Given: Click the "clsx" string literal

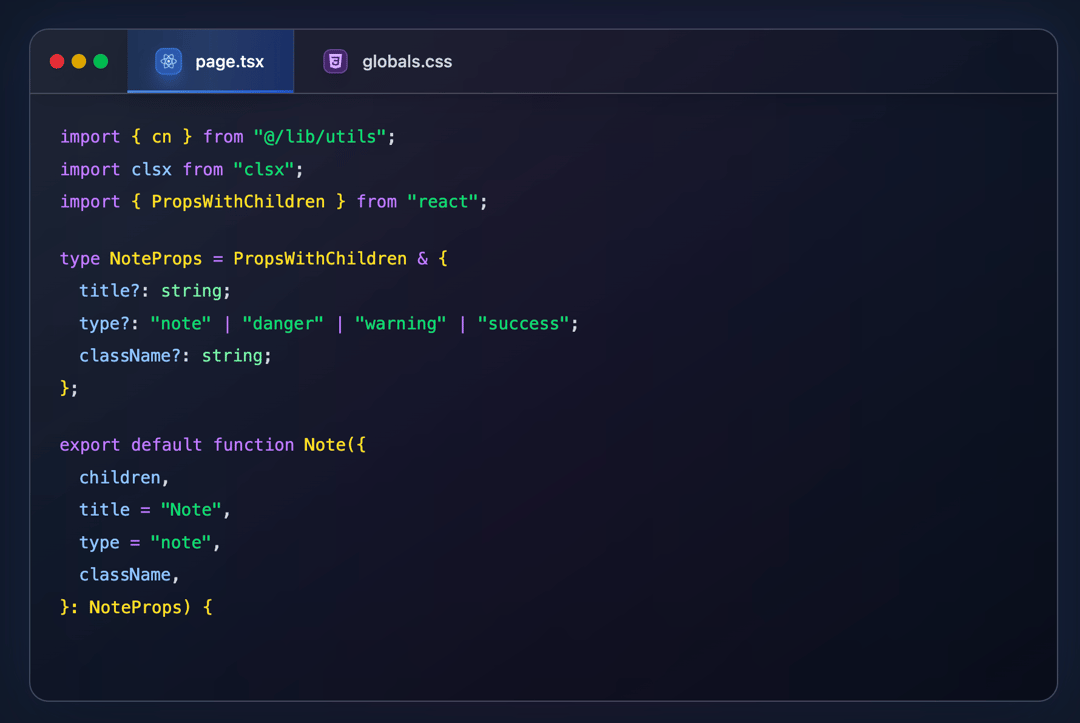Looking at the screenshot, I should click(x=264, y=169).
